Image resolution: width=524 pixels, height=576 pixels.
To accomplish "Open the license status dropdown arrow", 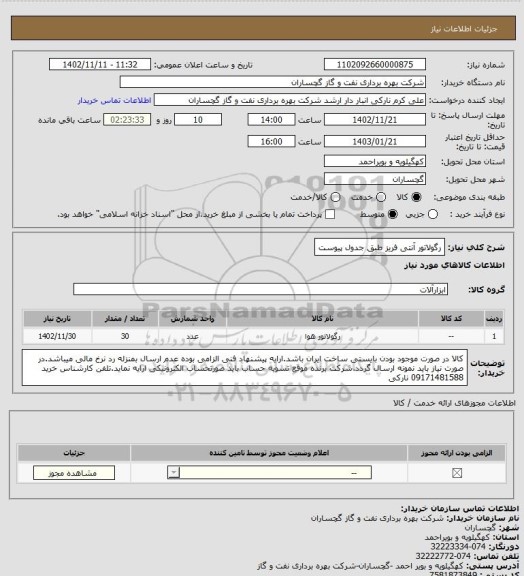I will tap(173, 472).
